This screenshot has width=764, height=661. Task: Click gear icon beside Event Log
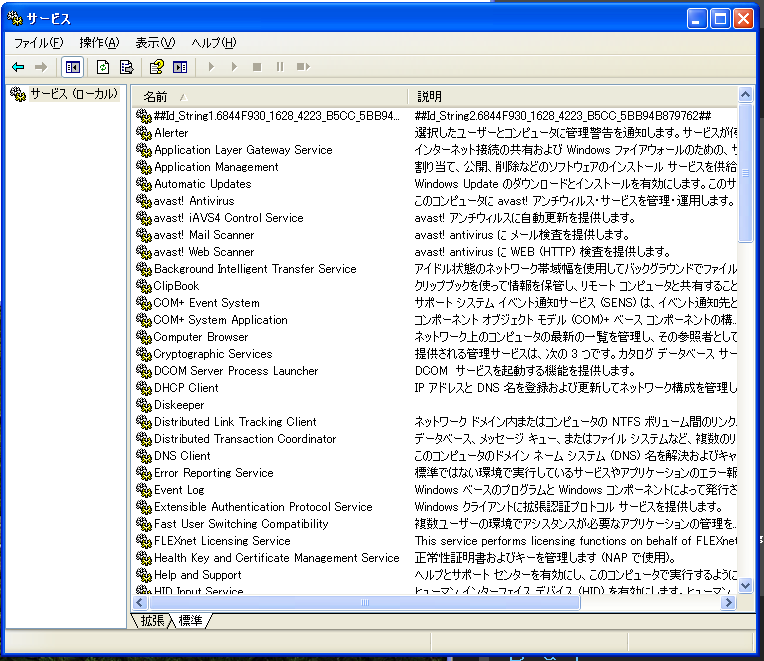click(144, 490)
